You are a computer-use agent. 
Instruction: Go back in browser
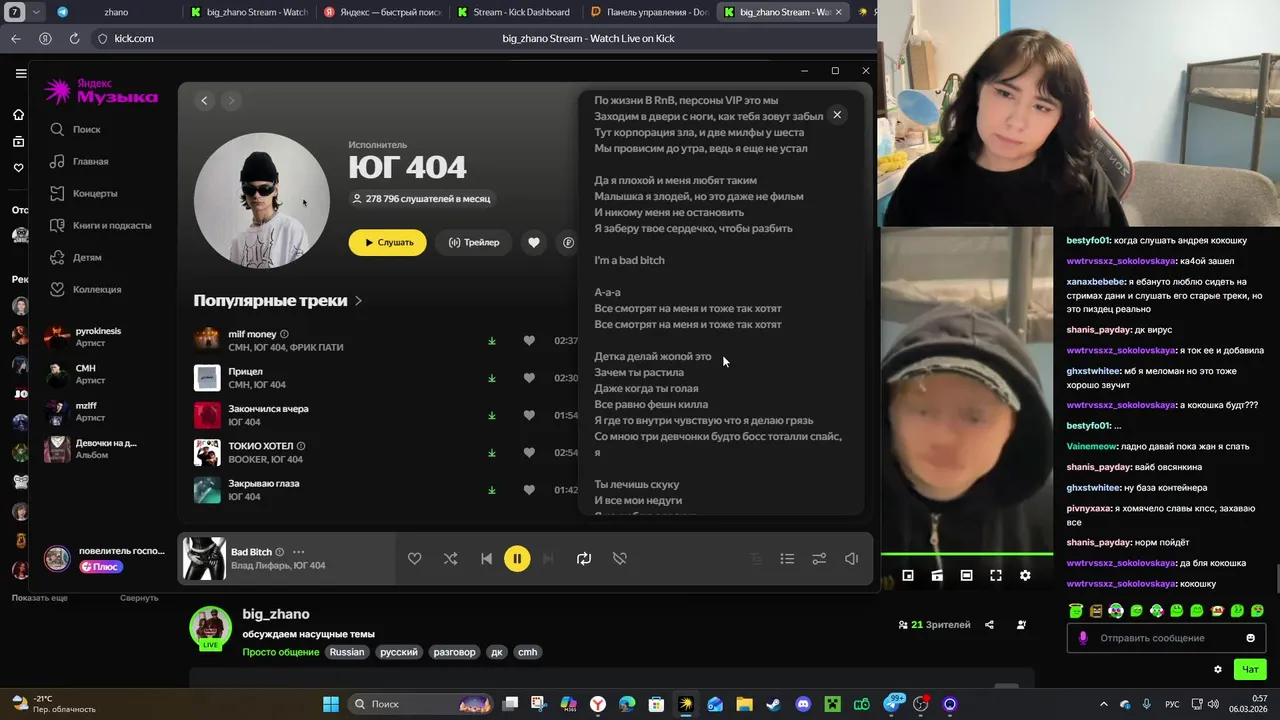point(15,38)
